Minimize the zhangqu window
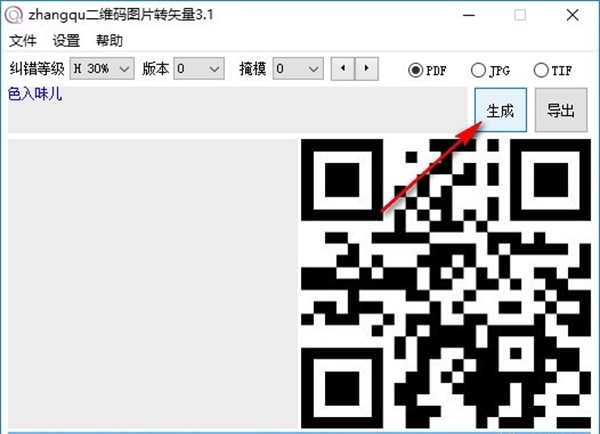Screen dimensions: 600x434 pos(469,15)
